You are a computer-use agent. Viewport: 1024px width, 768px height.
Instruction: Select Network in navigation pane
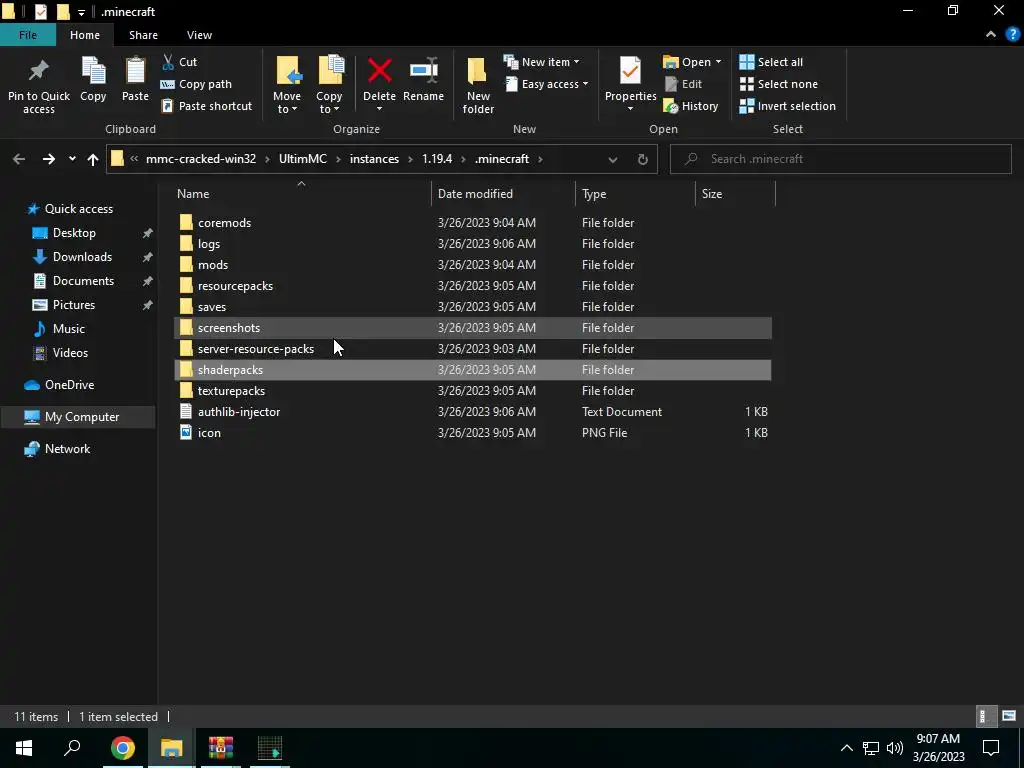pyautogui.click(x=67, y=449)
